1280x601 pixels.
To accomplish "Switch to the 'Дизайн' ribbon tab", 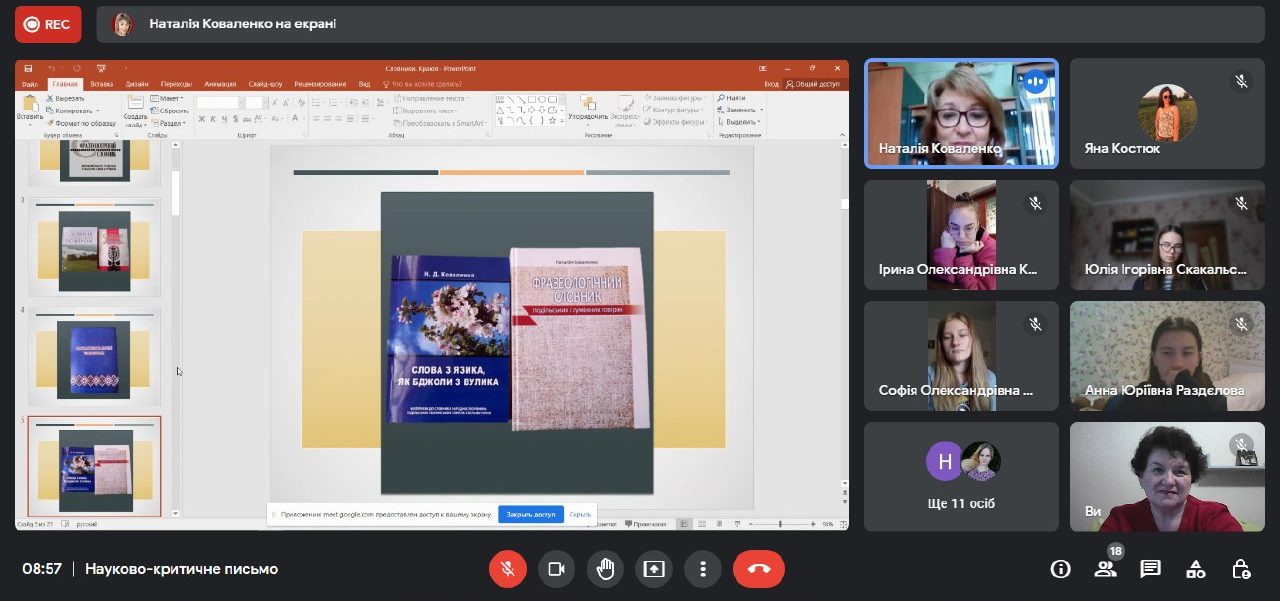I will 137,84.
